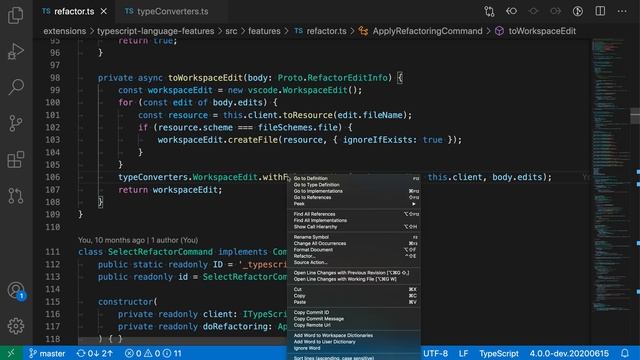Select Copy Commit ID

tap(354, 312)
